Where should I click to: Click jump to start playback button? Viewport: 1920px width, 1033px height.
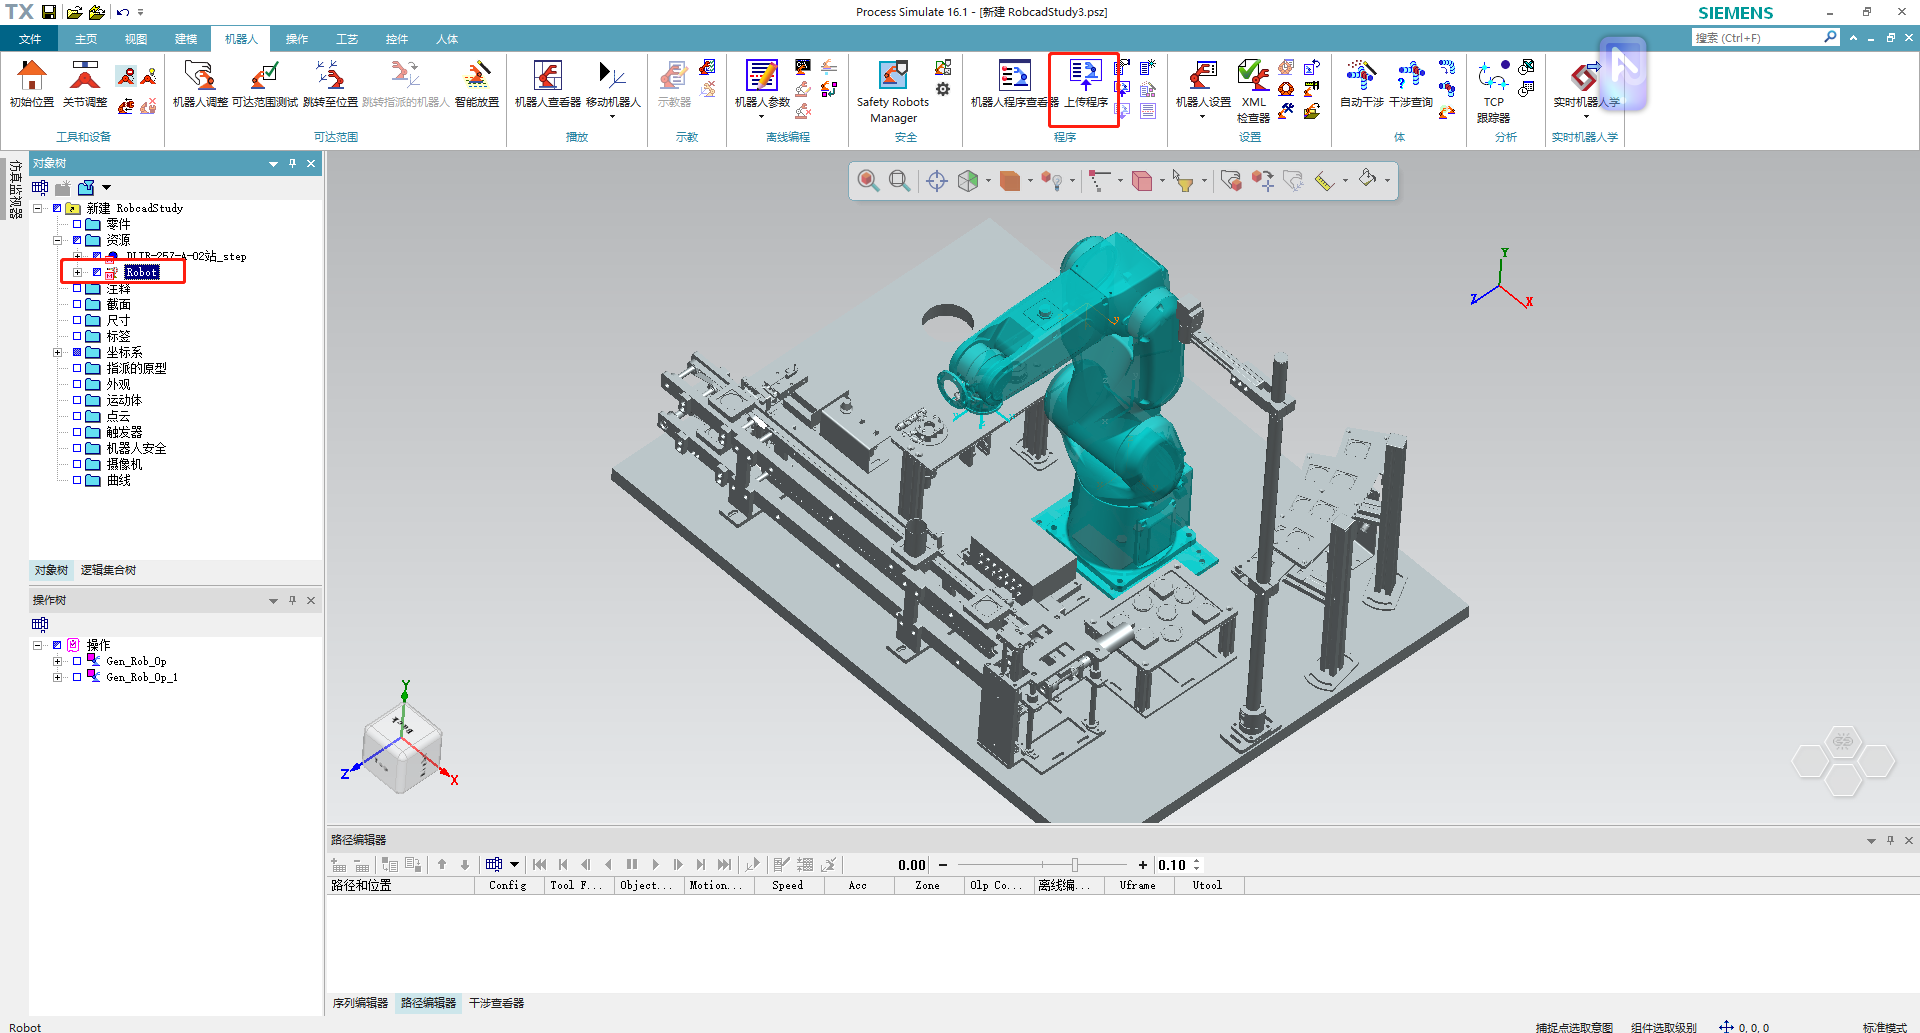540,864
